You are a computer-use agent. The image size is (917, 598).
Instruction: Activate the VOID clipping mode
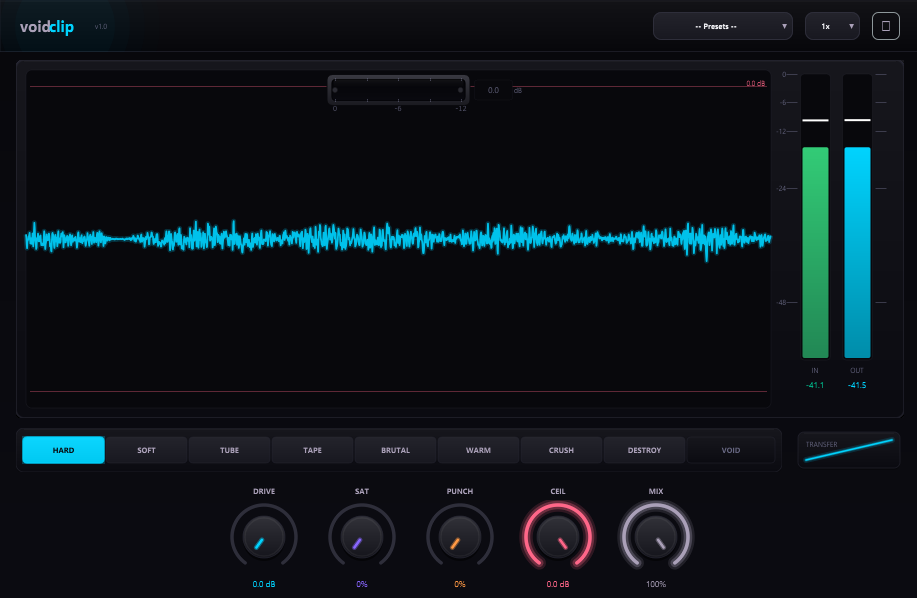coord(729,450)
